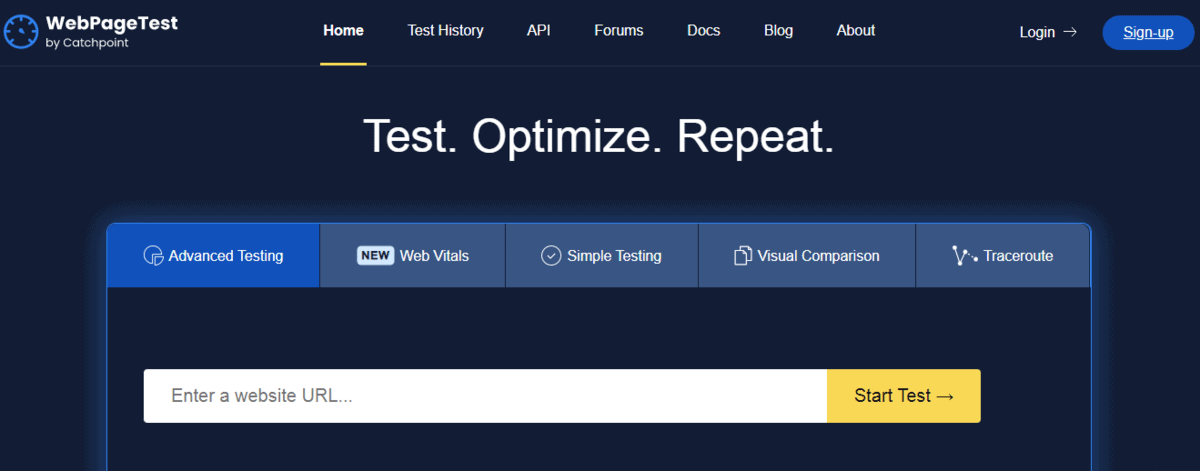Switch to the Advanced Testing tab
The width and height of the screenshot is (1200, 471).
(x=213, y=256)
